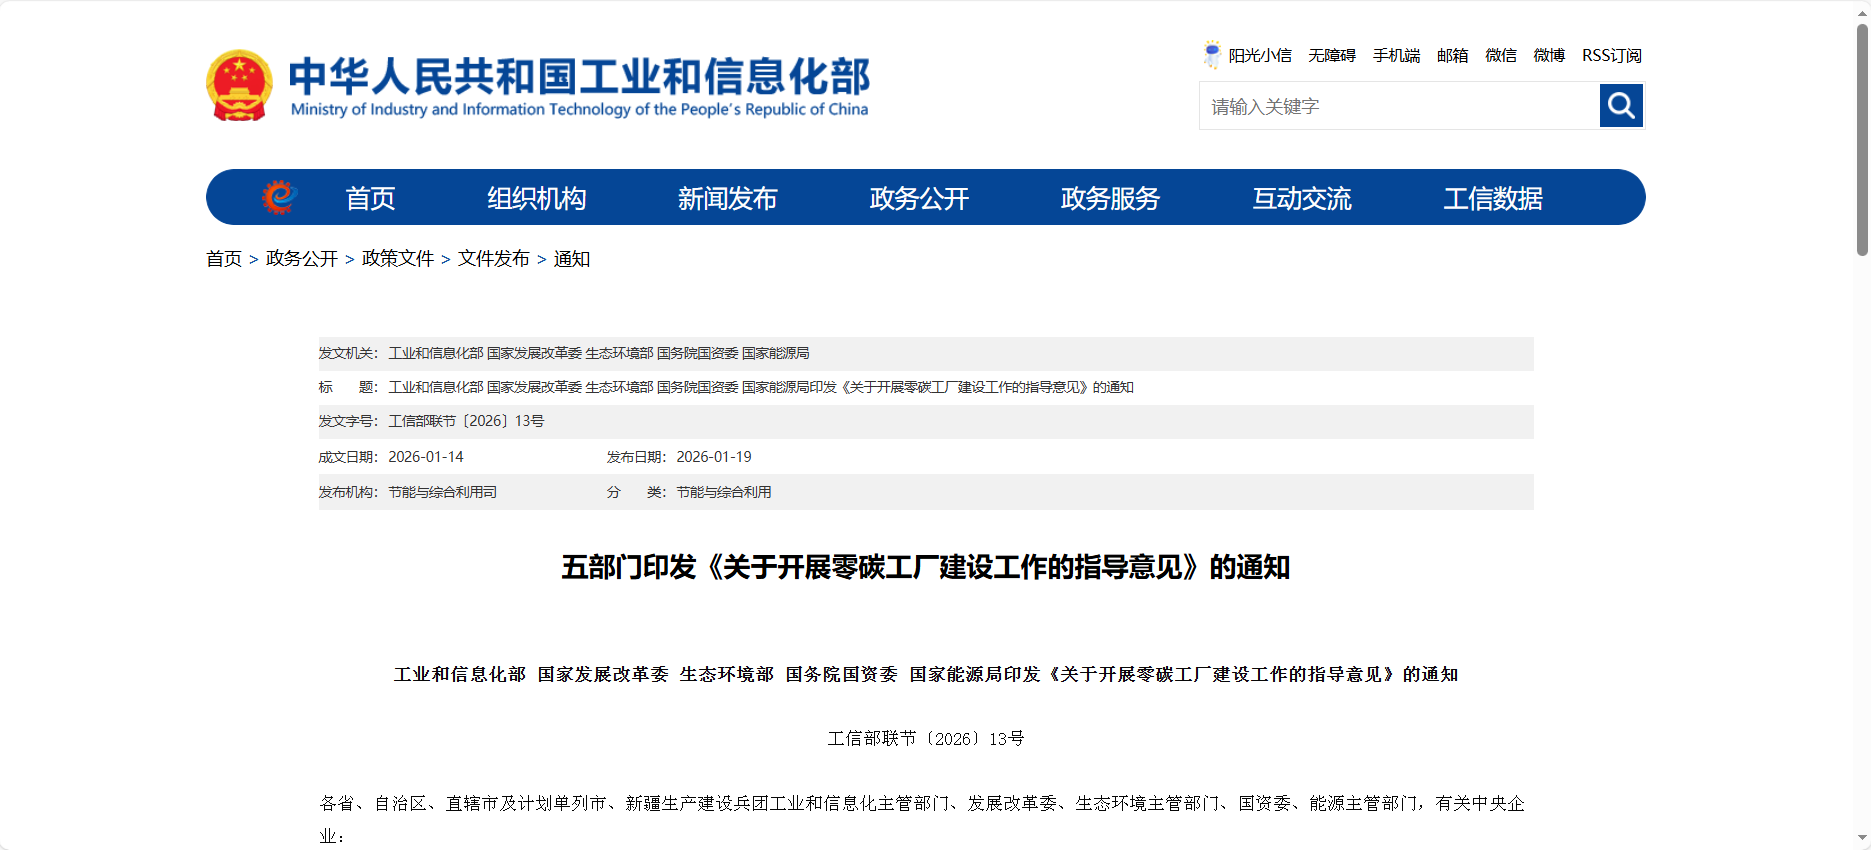Click the scrollbar down arrow

(1862, 838)
